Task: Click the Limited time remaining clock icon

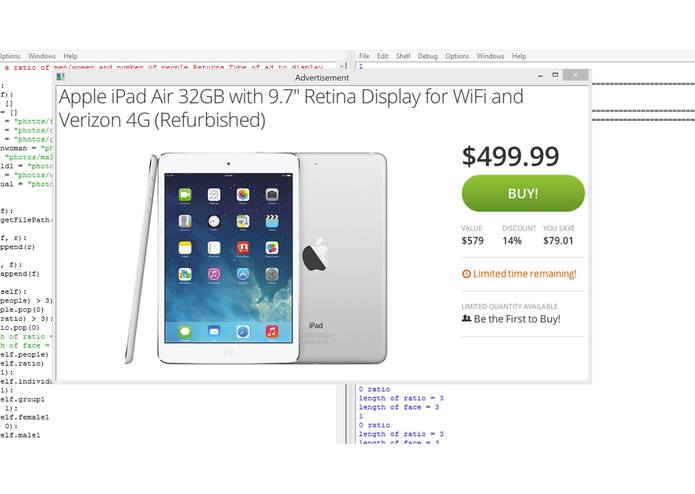Action: (466, 274)
